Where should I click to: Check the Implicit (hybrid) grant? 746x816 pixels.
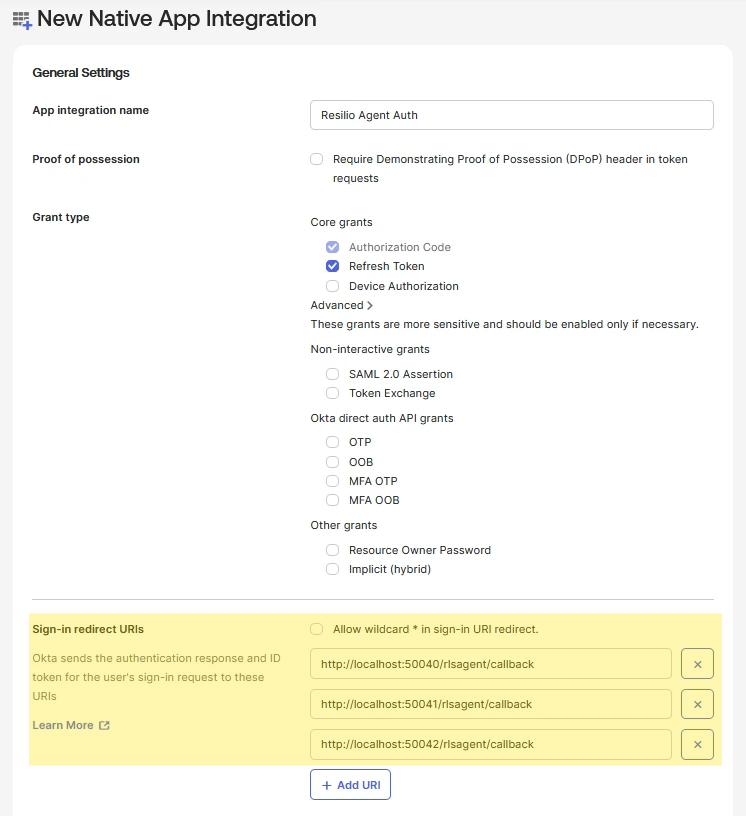332,569
